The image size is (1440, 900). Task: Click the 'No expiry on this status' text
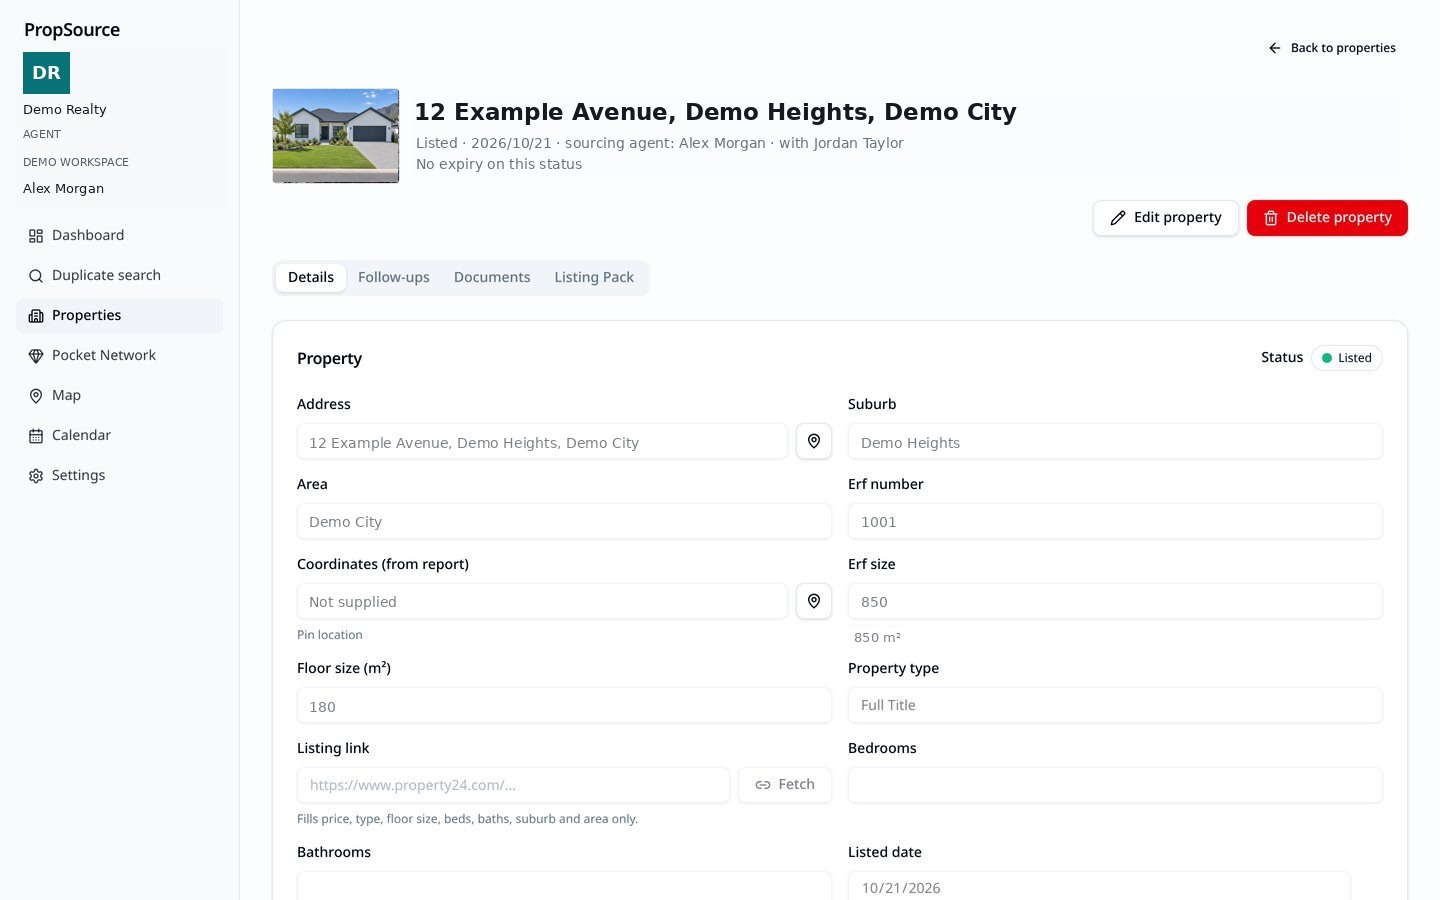(x=499, y=164)
